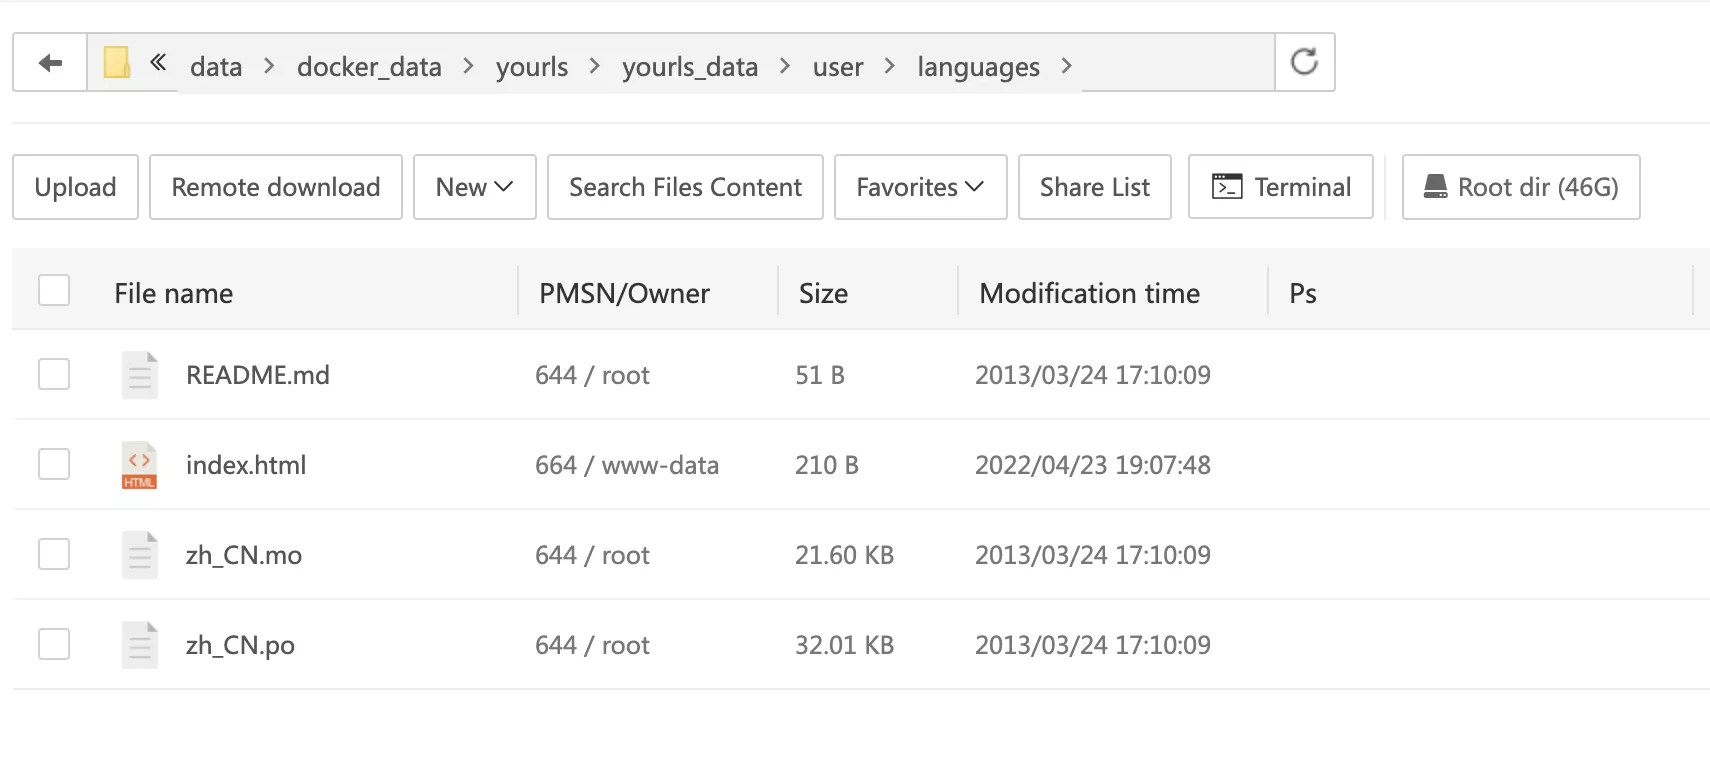Click the double chevron collapse path icon

(158, 63)
